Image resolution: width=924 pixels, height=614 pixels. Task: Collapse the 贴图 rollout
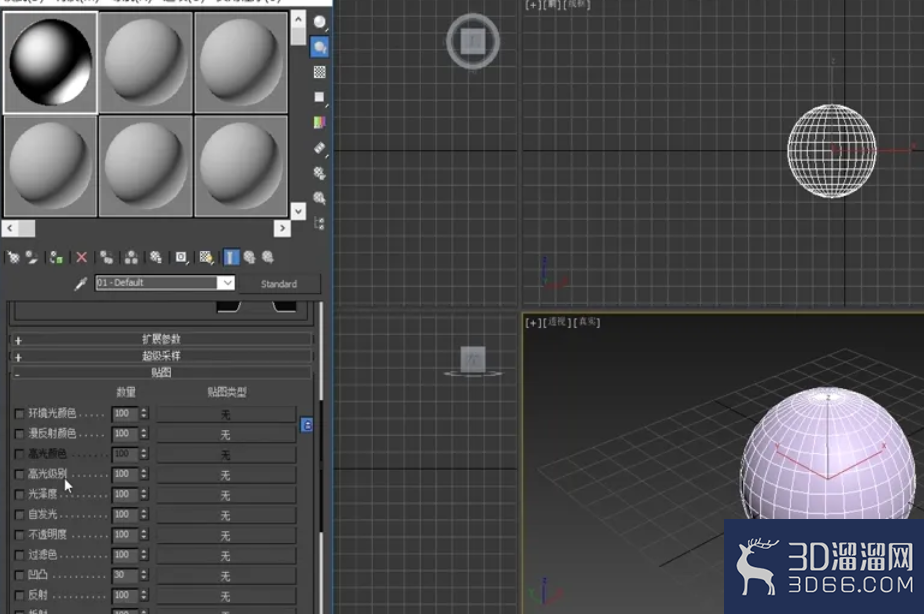(x=161, y=372)
